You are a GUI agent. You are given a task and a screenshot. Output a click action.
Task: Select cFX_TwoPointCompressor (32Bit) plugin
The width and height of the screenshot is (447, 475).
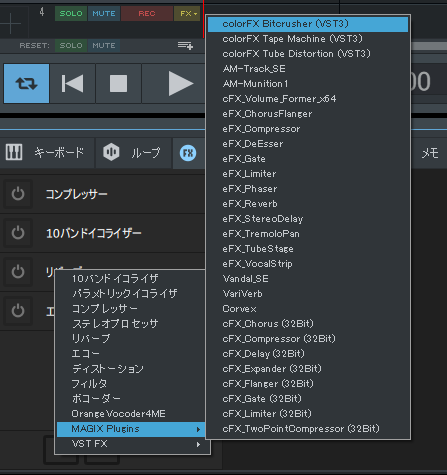point(308,429)
